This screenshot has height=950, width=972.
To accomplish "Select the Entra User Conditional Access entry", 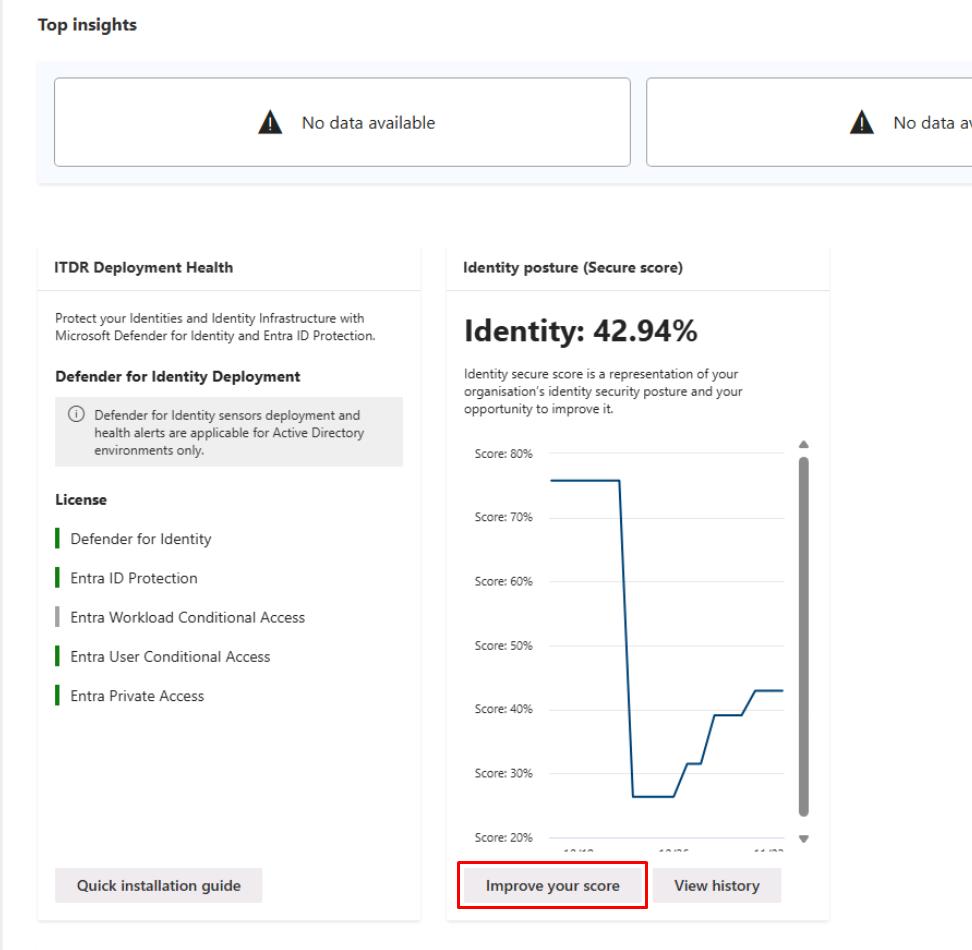I will click(170, 657).
